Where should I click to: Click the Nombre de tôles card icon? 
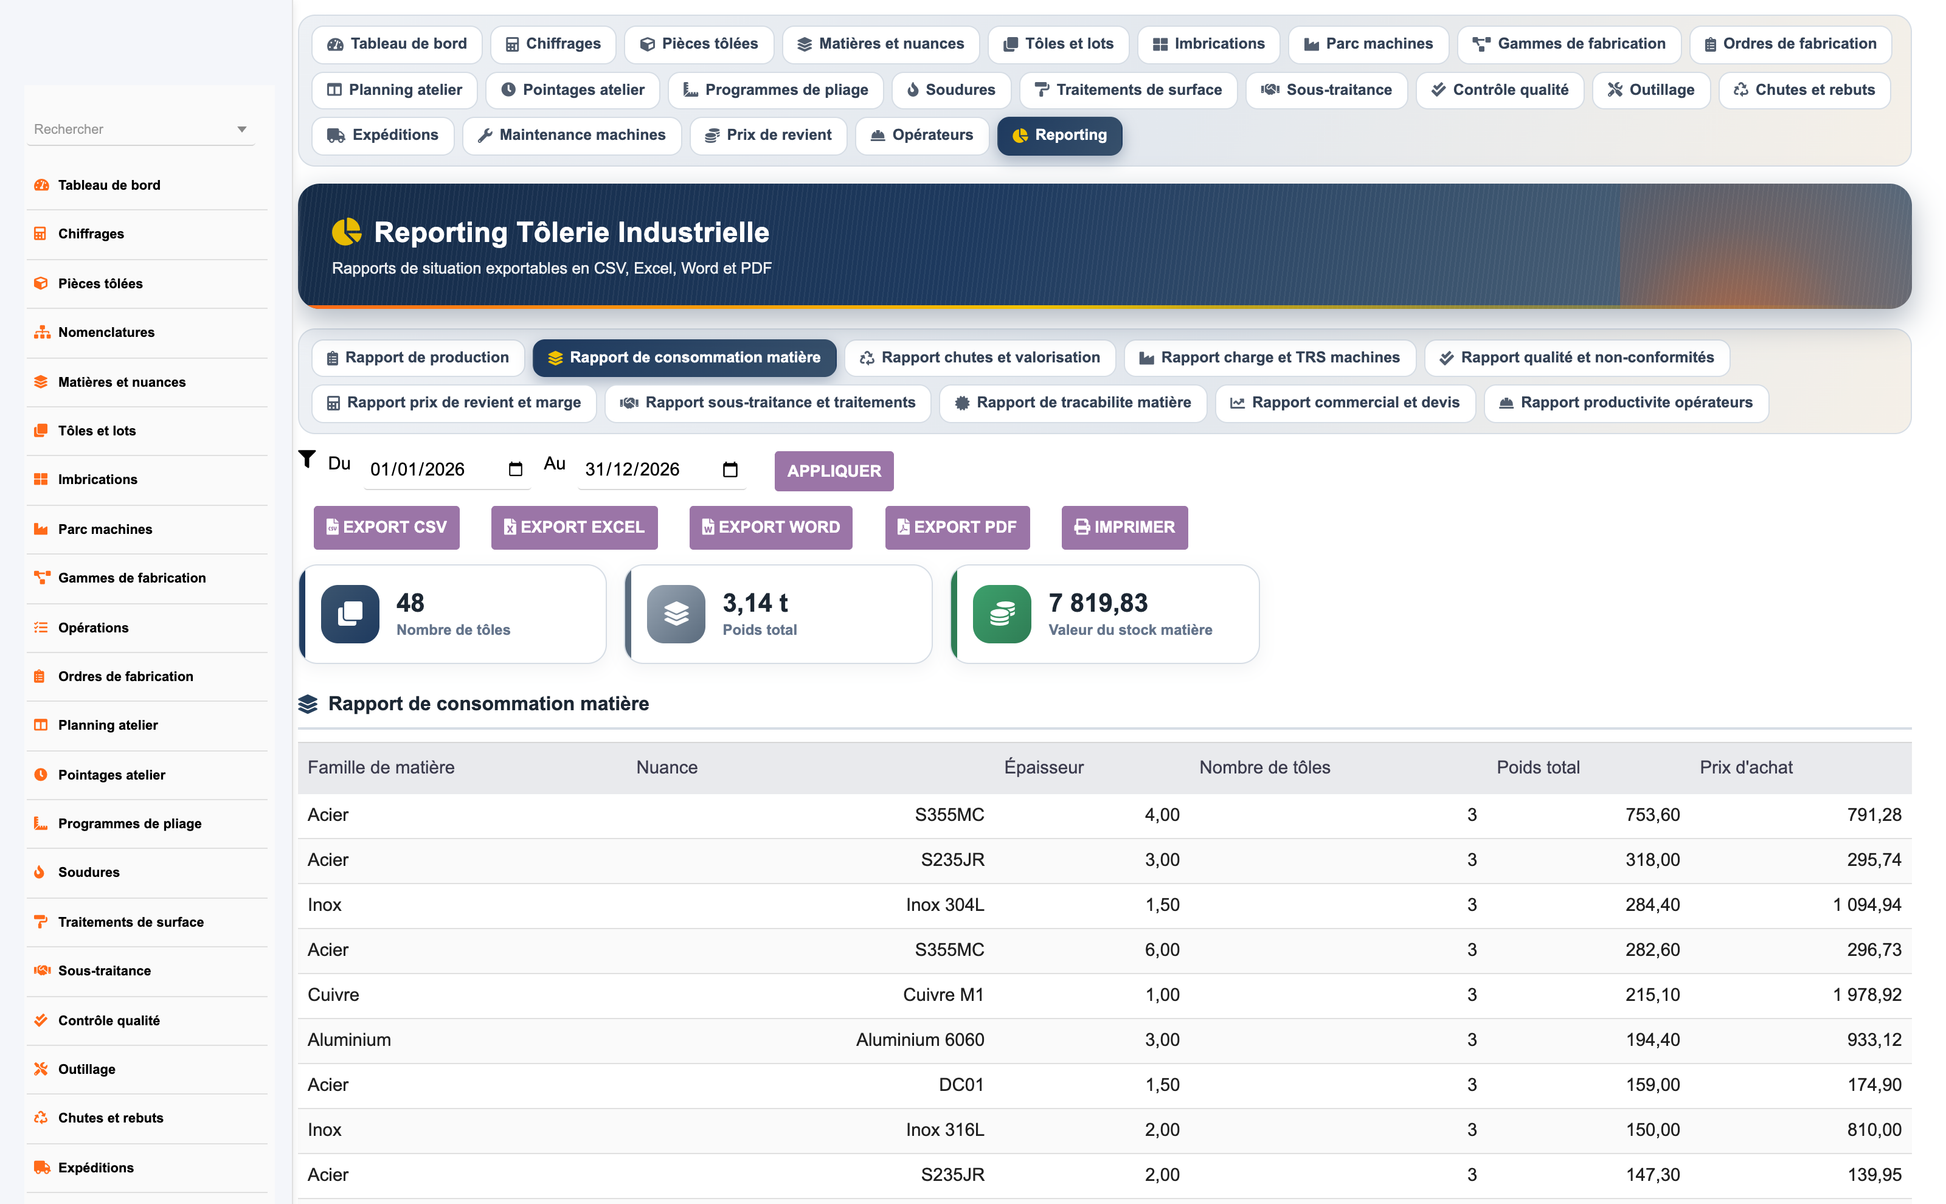click(350, 614)
